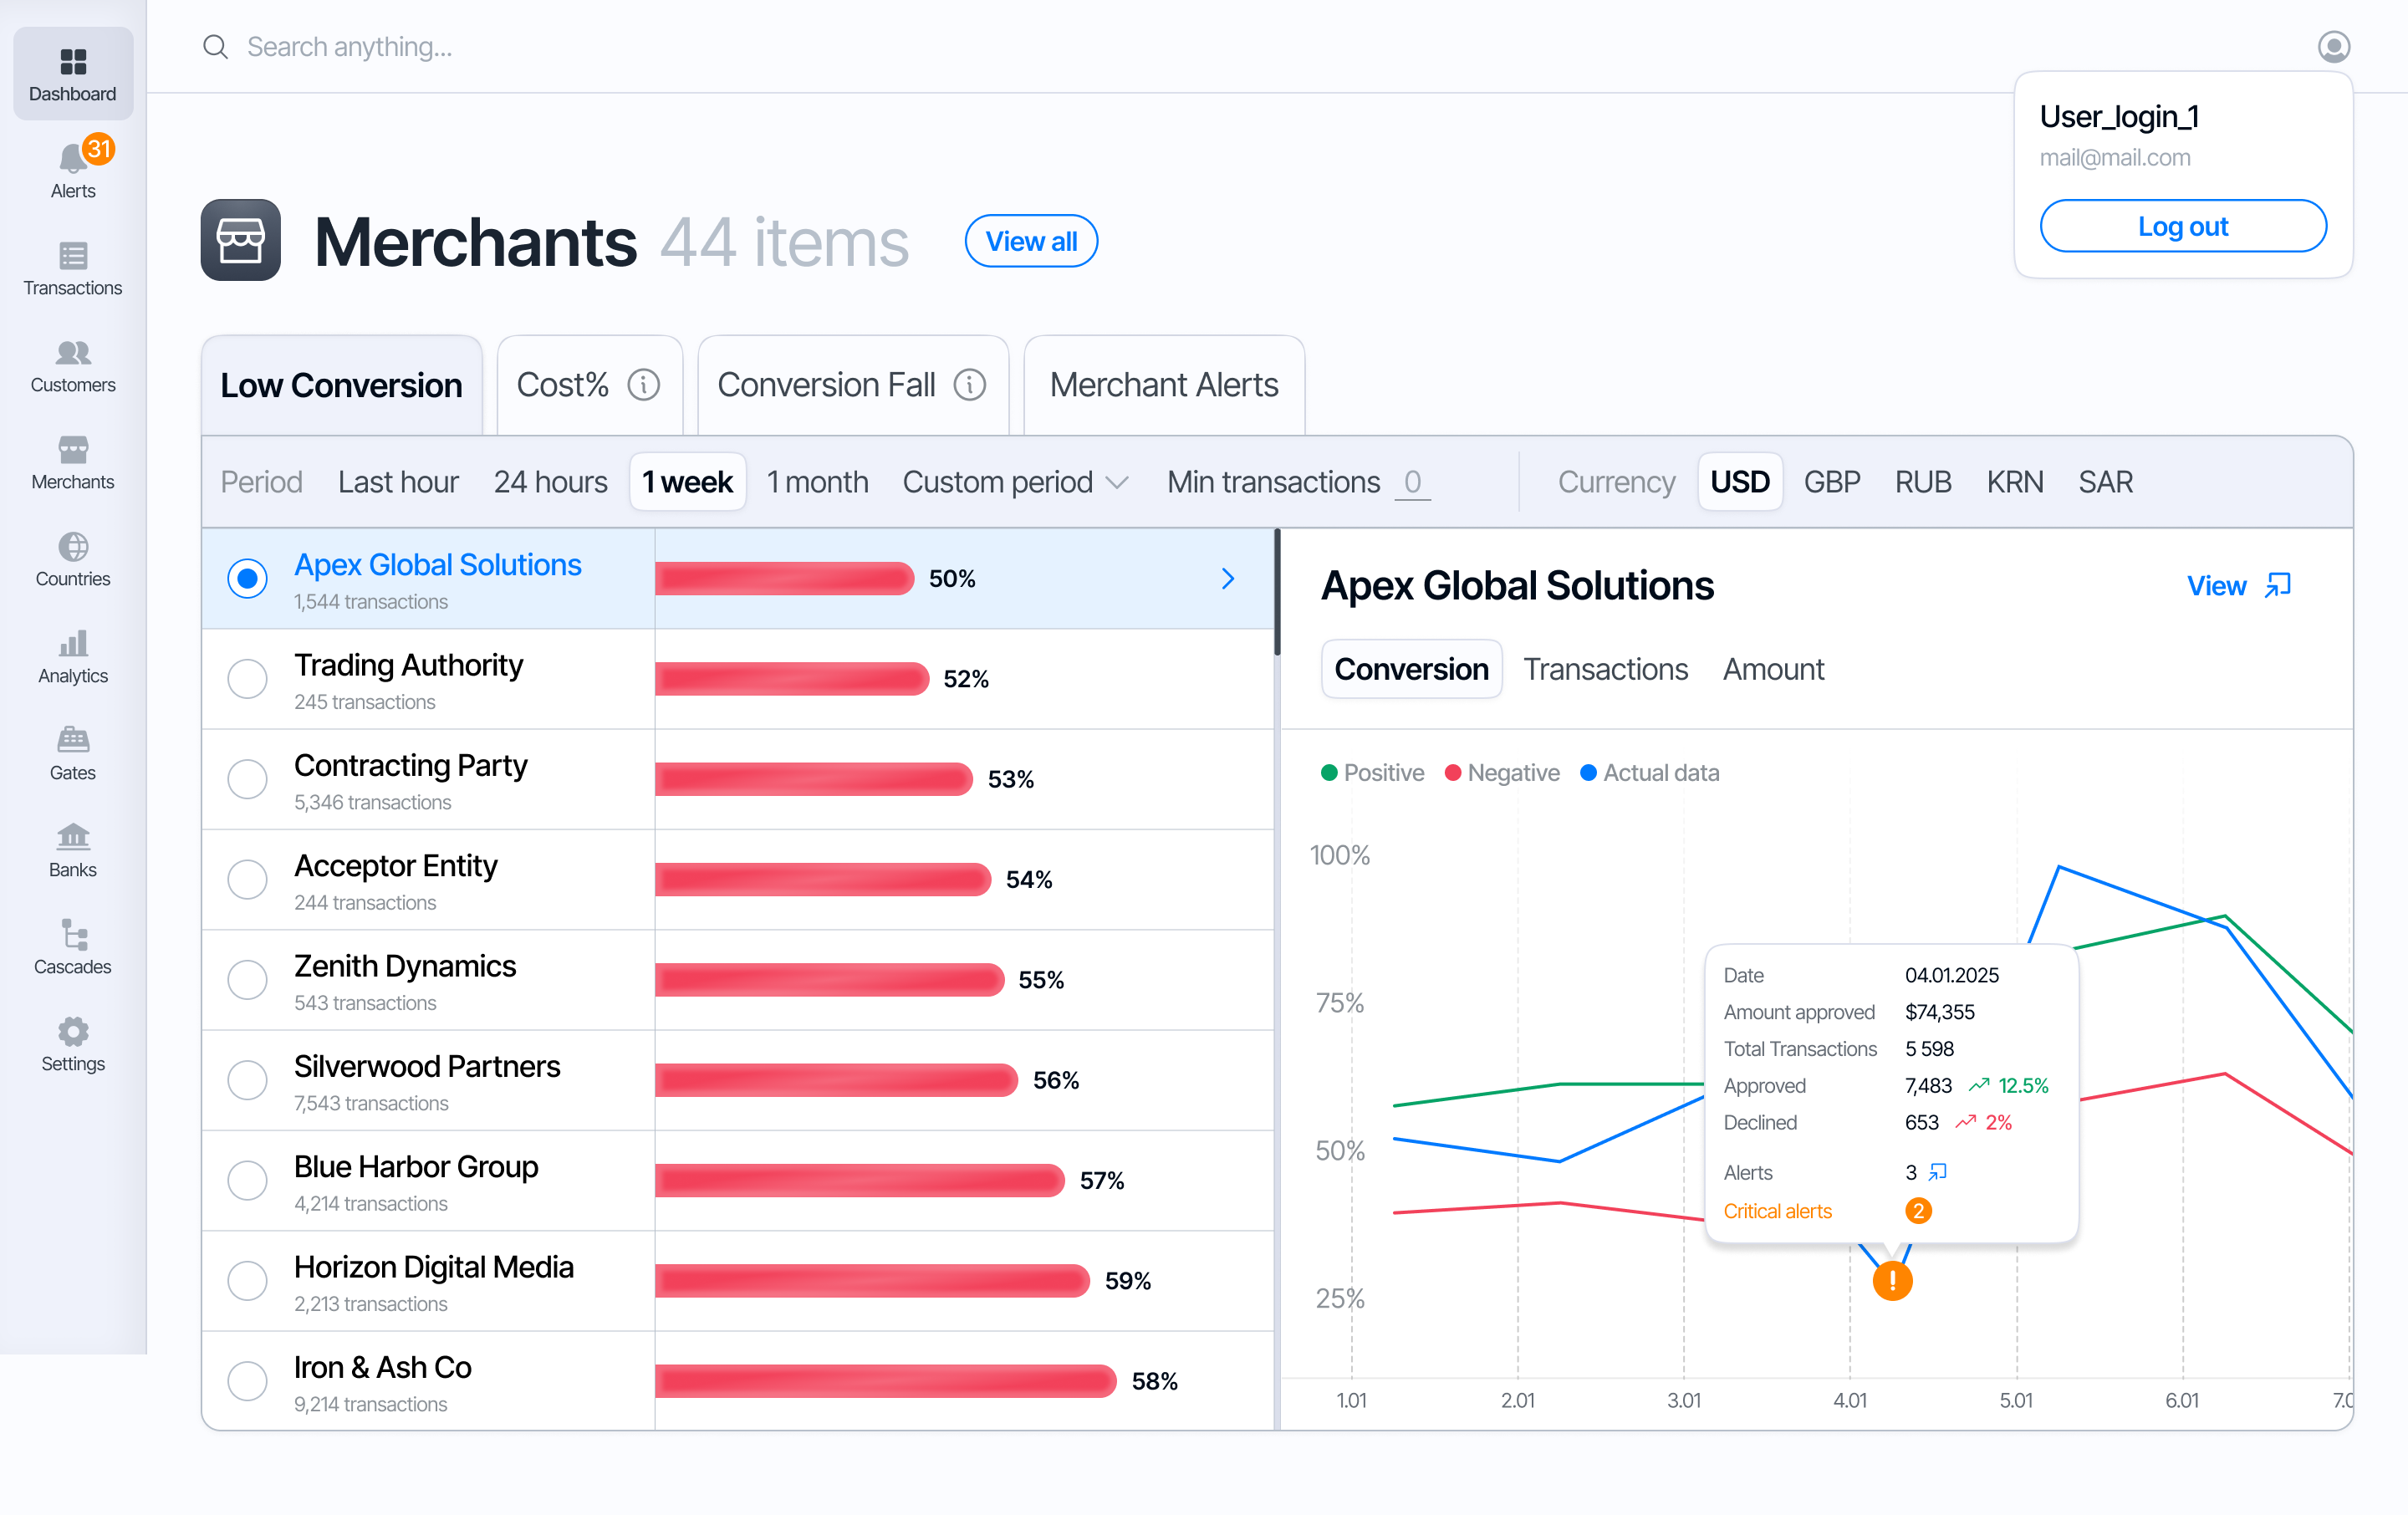Screen dimensions: 2408x1515
Task: Click the View all button
Action: point(1030,241)
